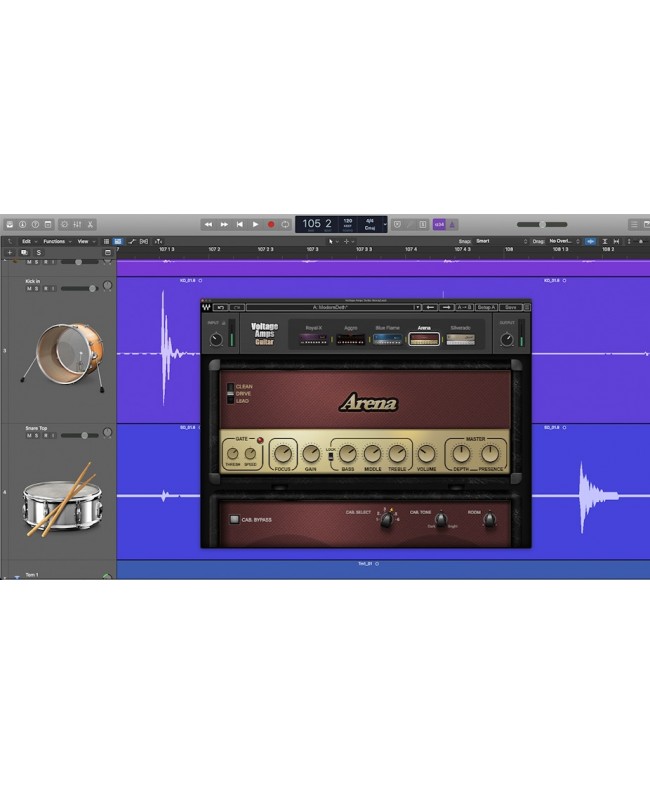Turn the Kick In pan knob
Image resolution: width=650 pixels, height=794 pixels.
pyautogui.click(x=107, y=286)
